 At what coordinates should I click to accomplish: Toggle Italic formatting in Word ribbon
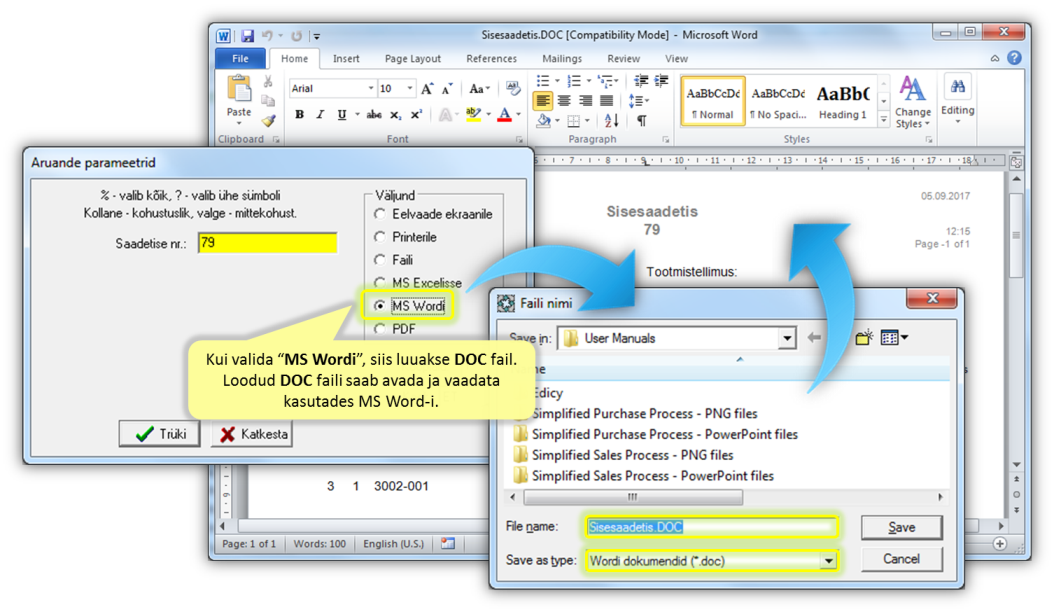coord(321,115)
